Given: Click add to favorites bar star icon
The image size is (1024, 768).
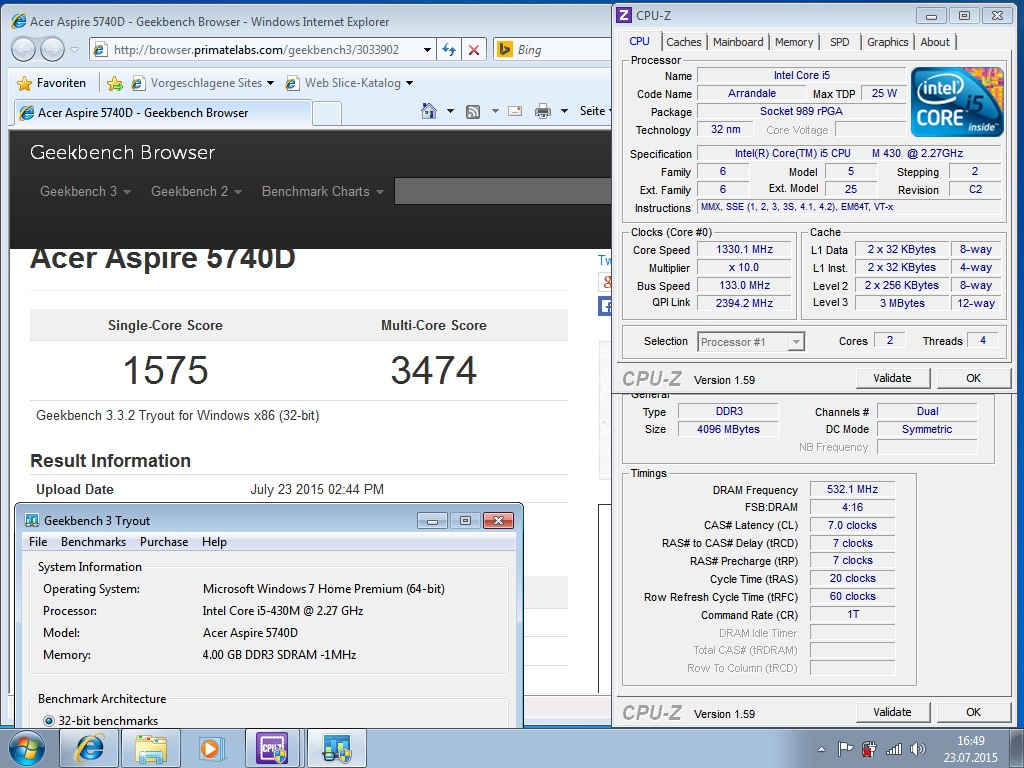Looking at the screenshot, I should coord(114,83).
